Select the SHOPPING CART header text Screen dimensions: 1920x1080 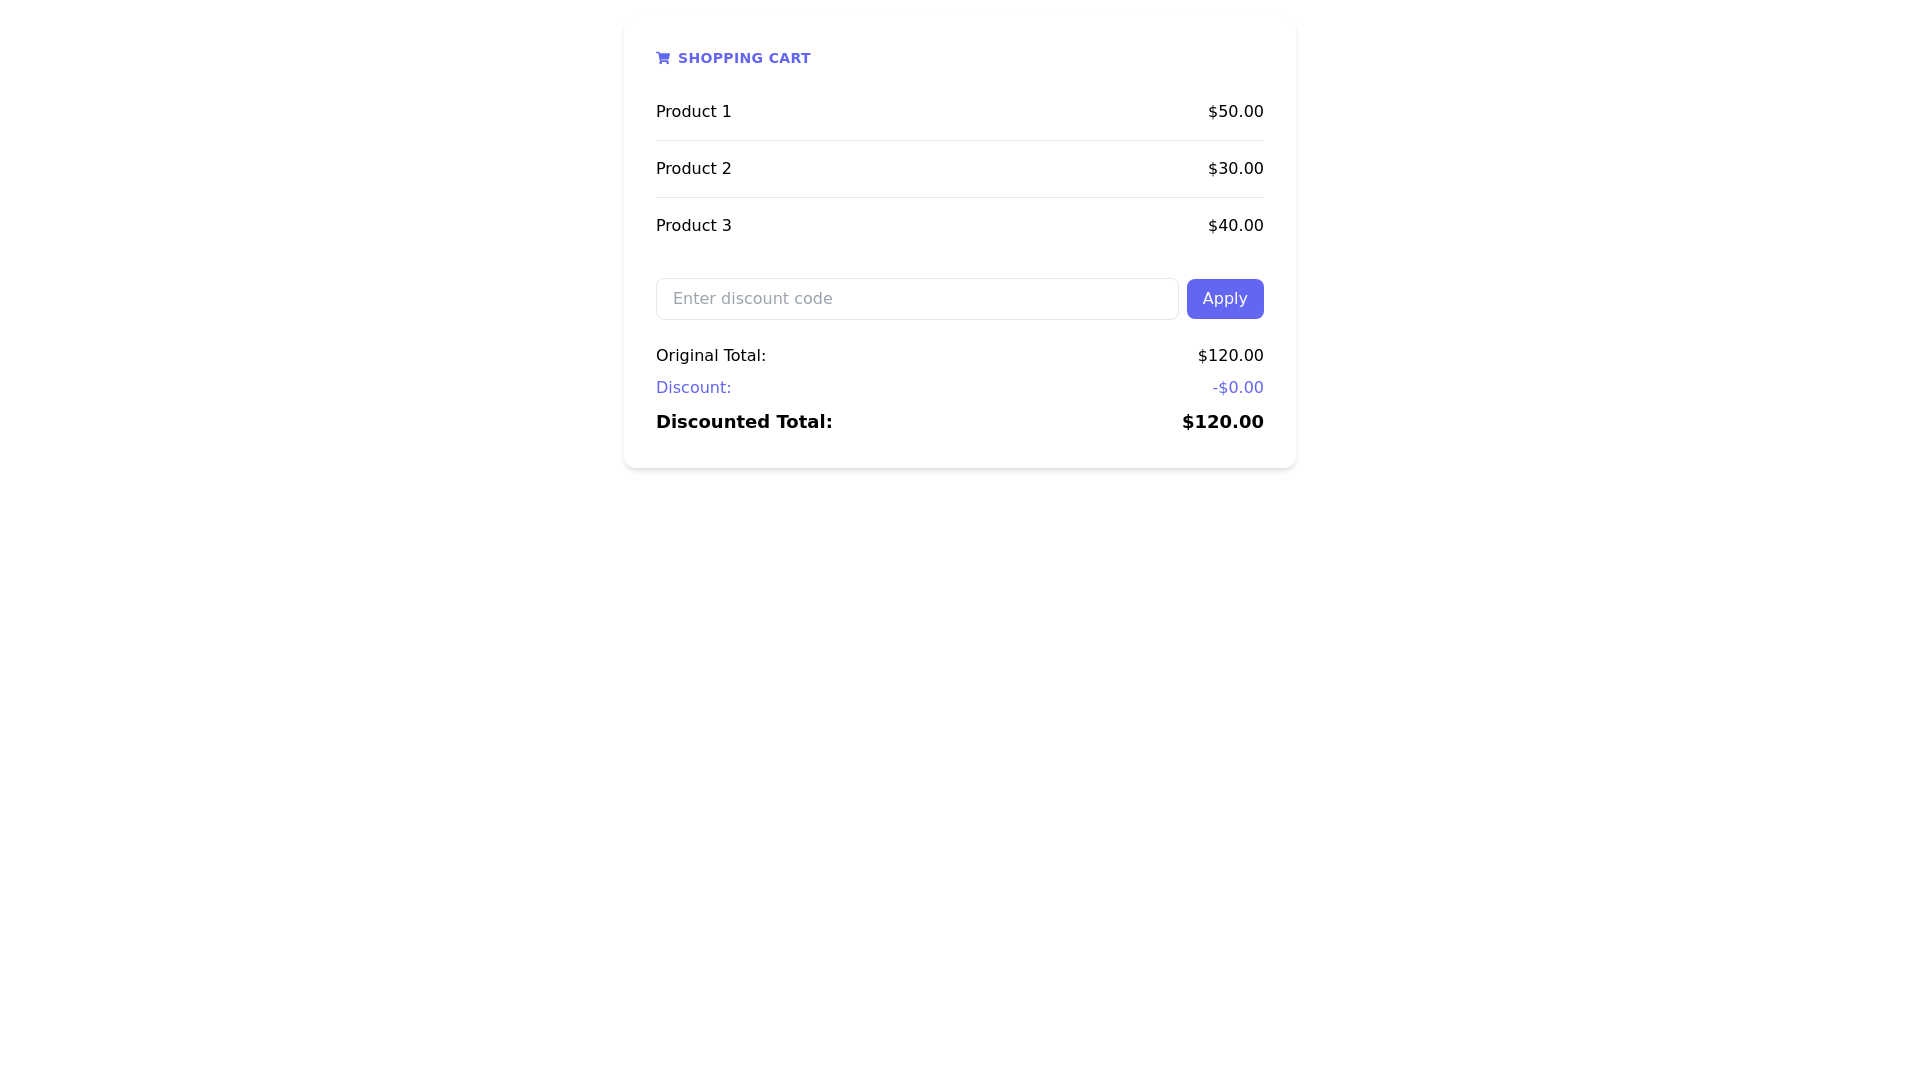point(744,58)
